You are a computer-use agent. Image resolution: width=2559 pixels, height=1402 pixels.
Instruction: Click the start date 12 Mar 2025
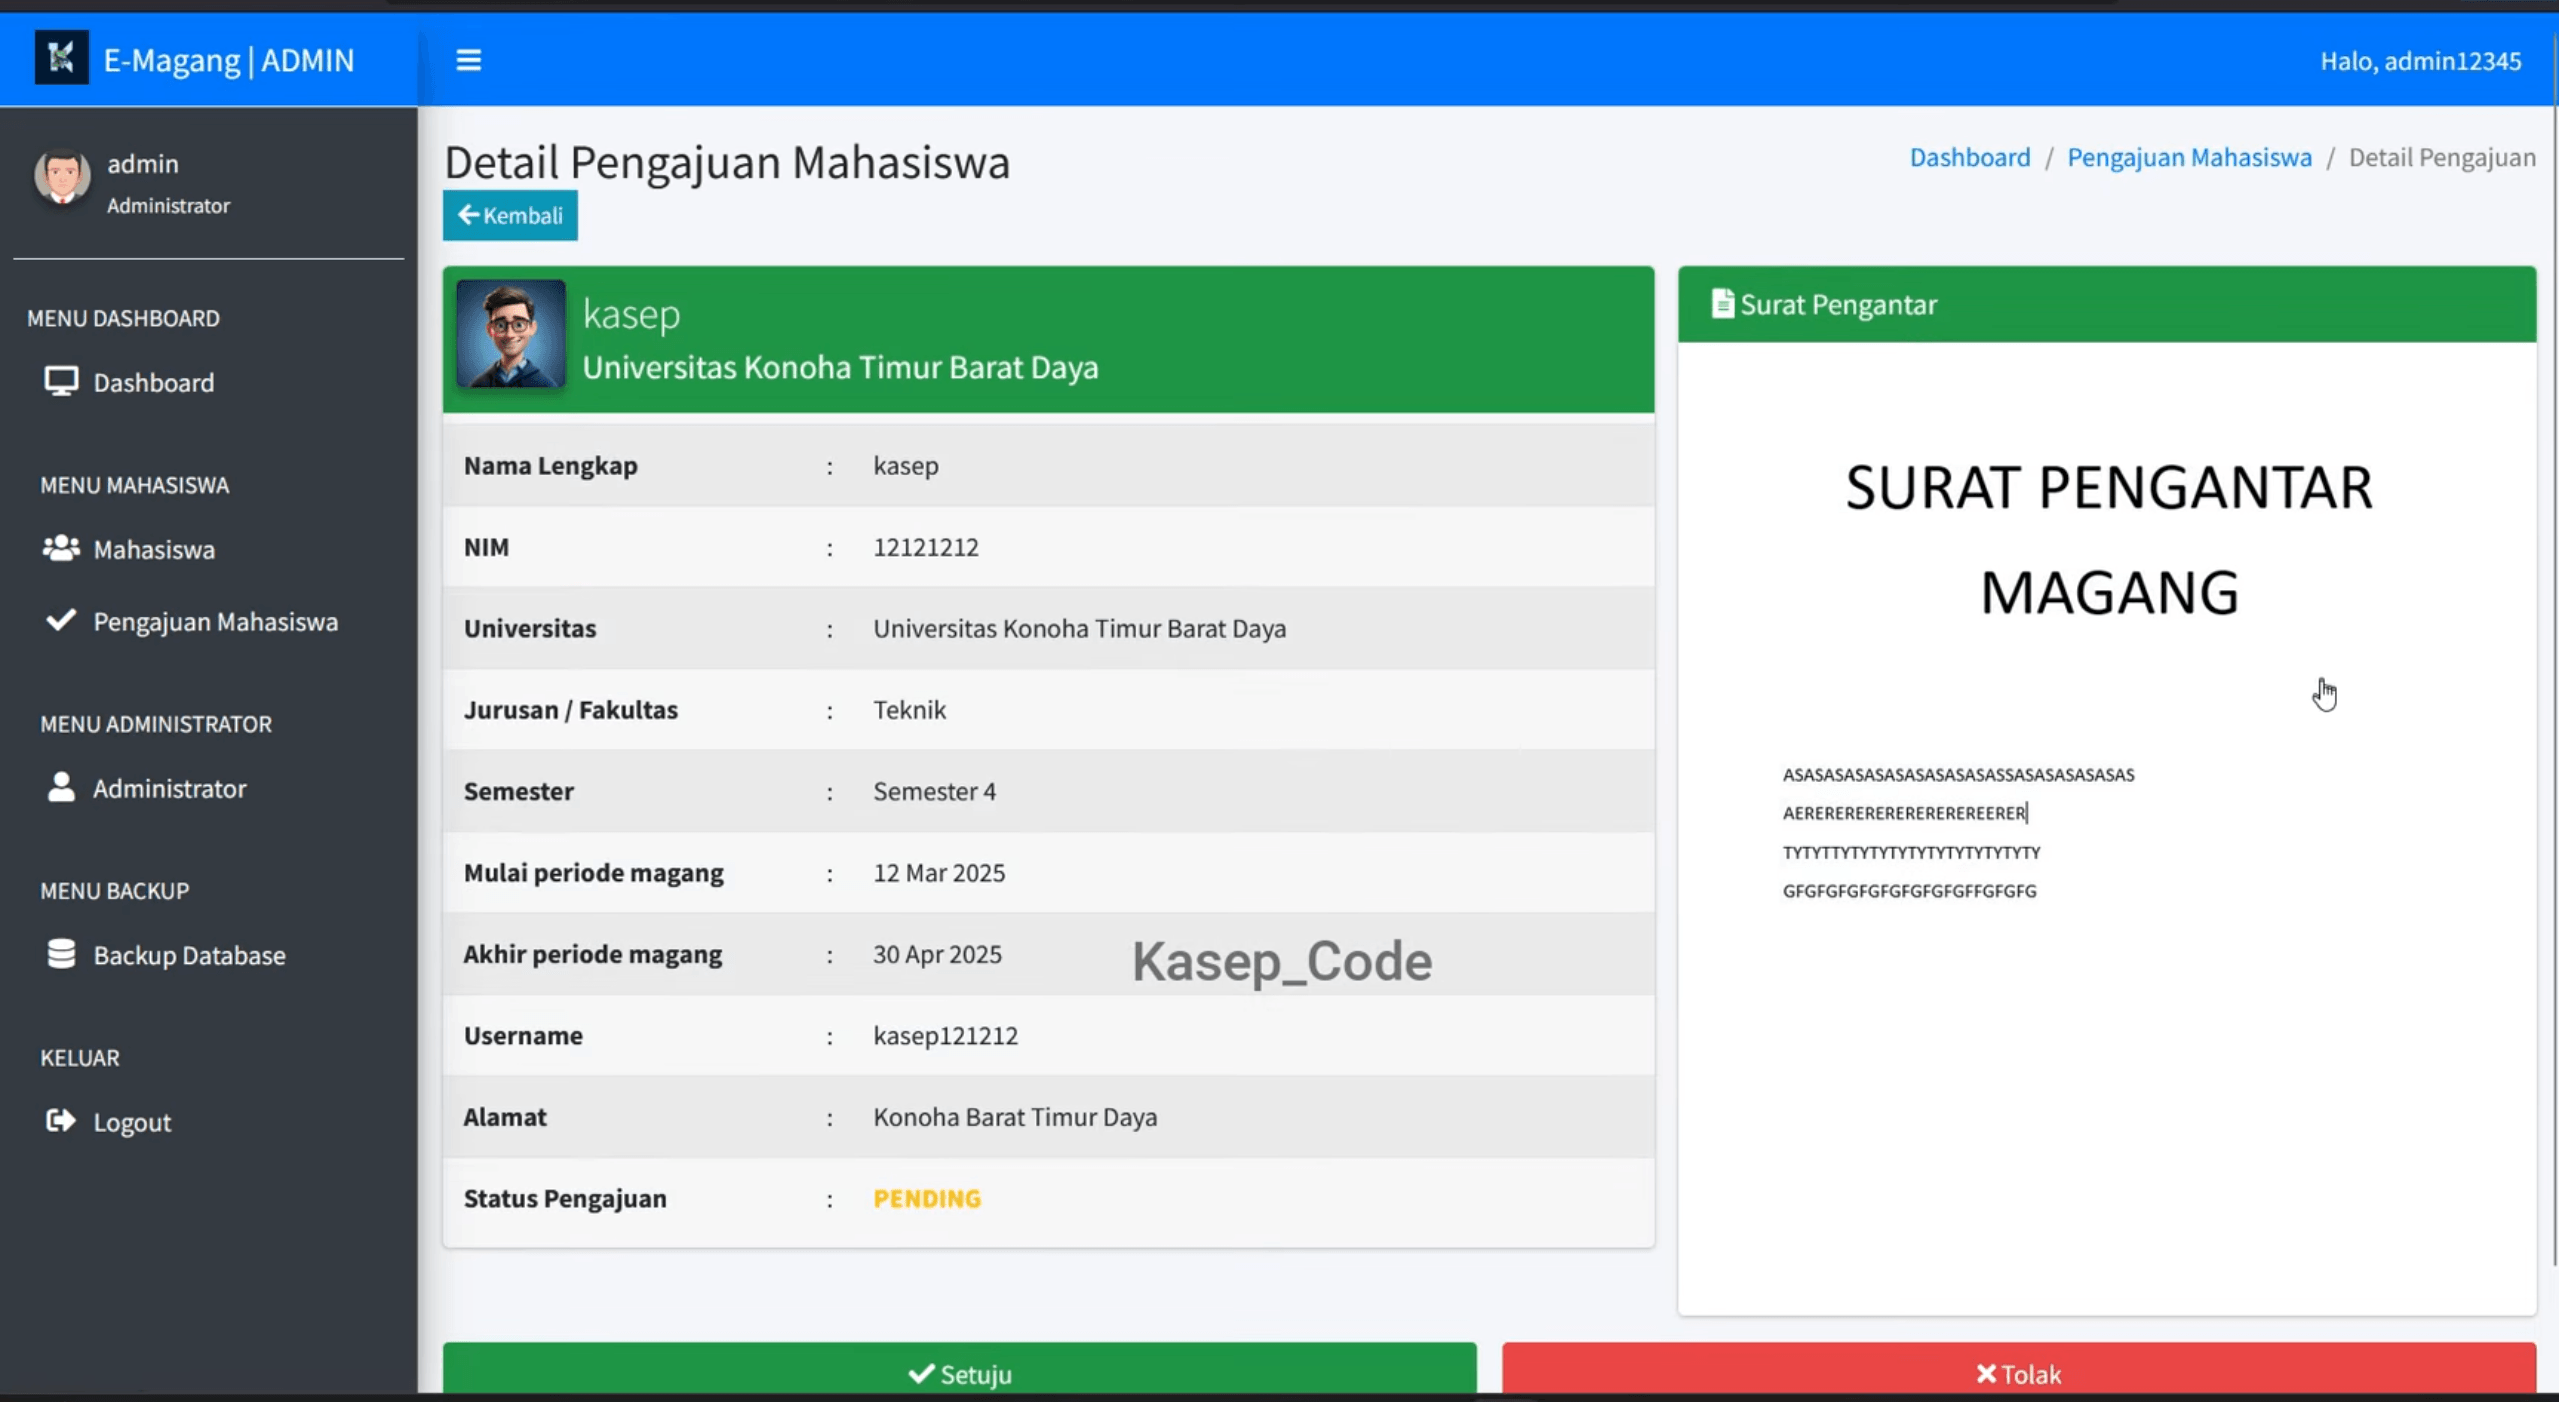point(939,872)
